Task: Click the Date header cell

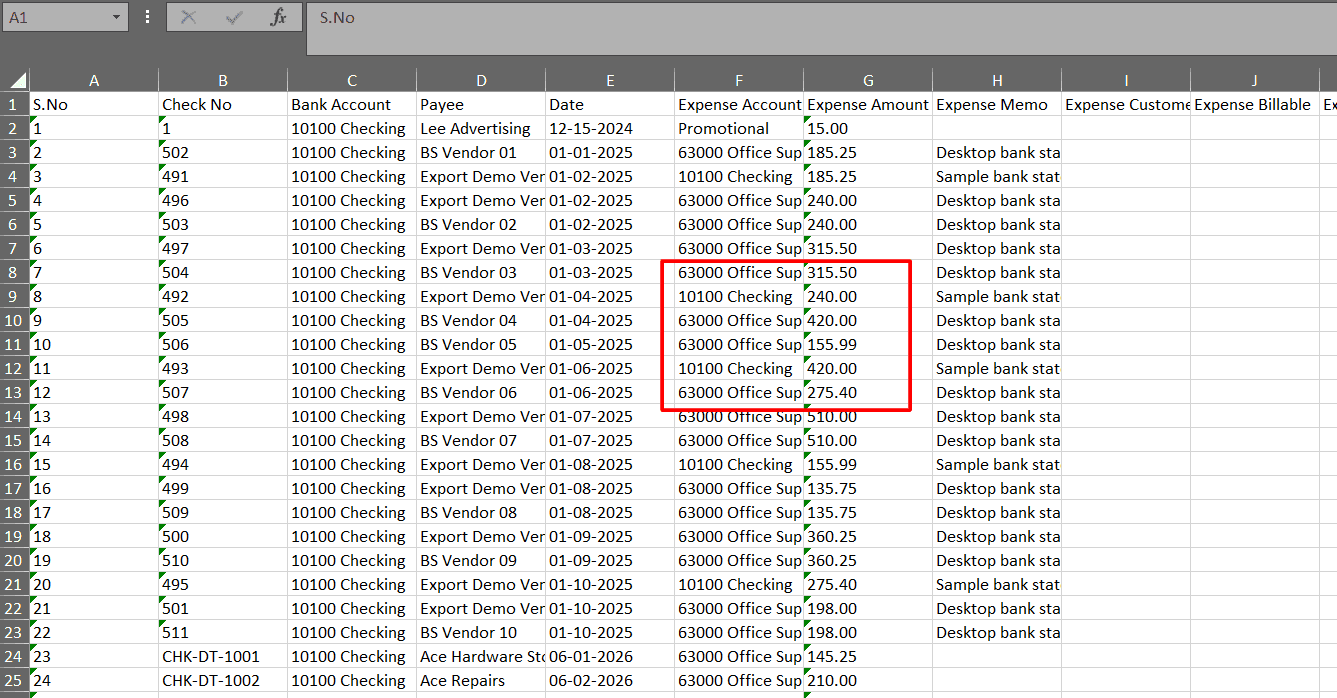Action: (x=610, y=105)
